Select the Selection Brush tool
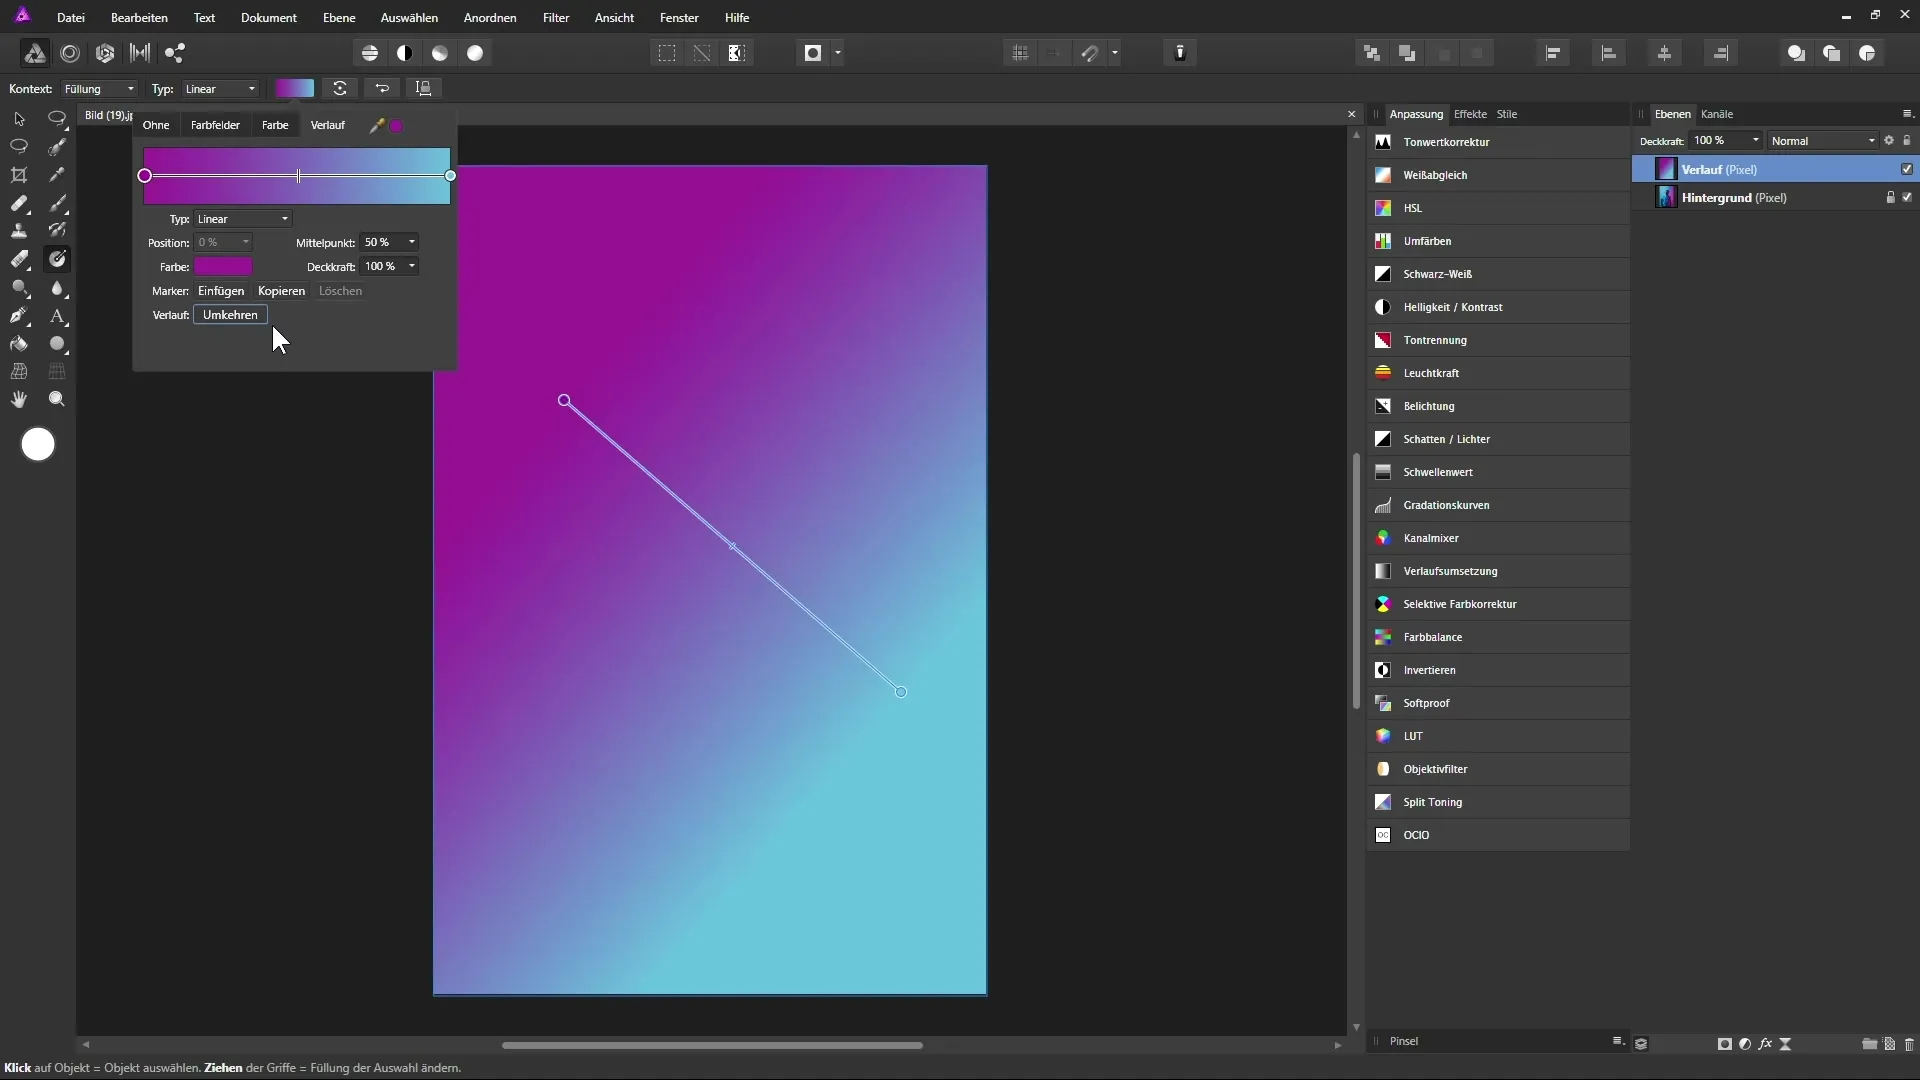Viewport: 1920px width, 1080px height. click(x=57, y=147)
